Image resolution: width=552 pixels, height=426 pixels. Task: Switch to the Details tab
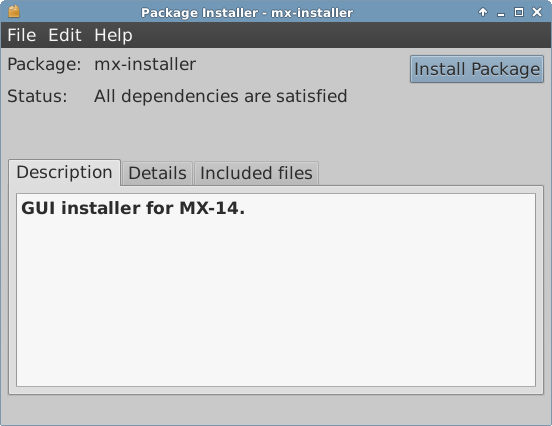tap(157, 173)
